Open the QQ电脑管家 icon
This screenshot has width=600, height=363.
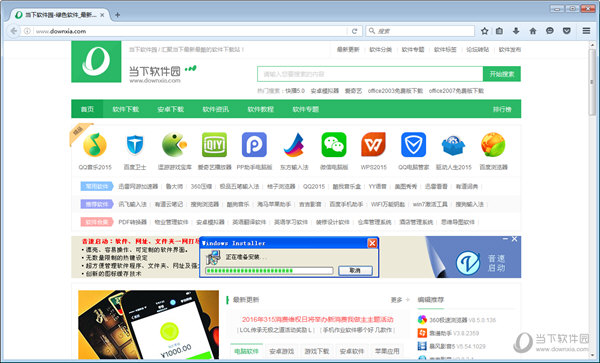tap(413, 145)
